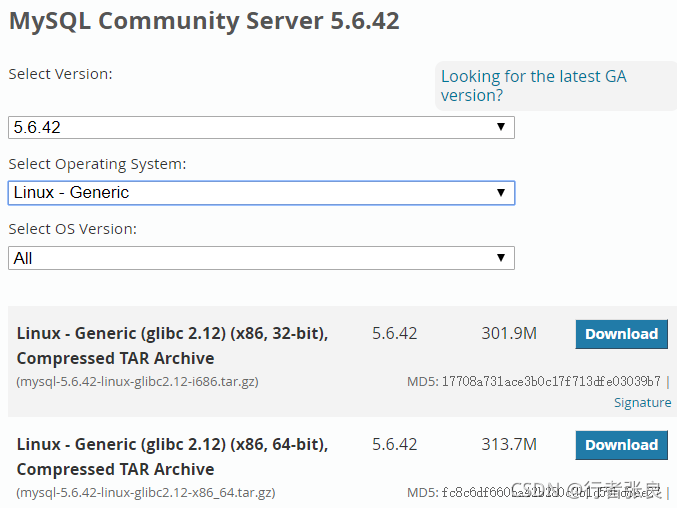Open the Select Version dropdown showing 5.6.42
Screen dimensions: 677x508
261,127
